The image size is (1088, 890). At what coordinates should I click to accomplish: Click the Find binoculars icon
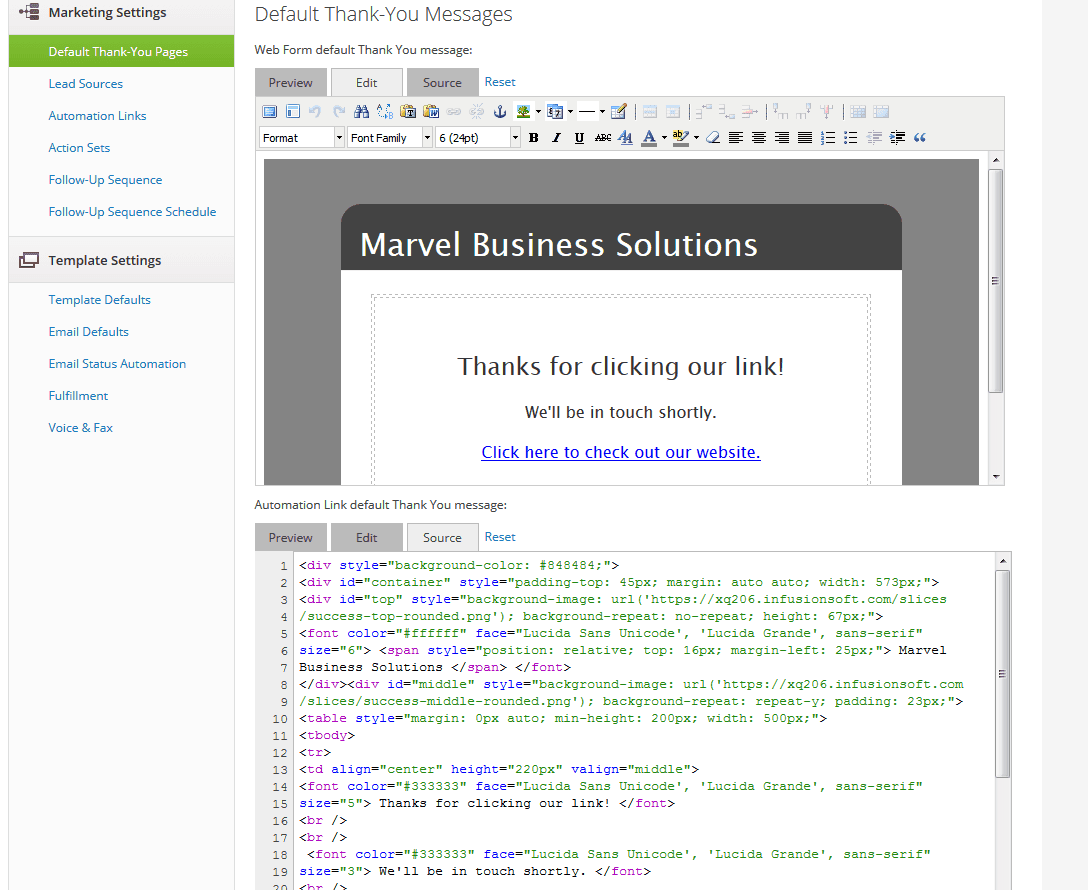pyautogui.click(x=362, y=112)
